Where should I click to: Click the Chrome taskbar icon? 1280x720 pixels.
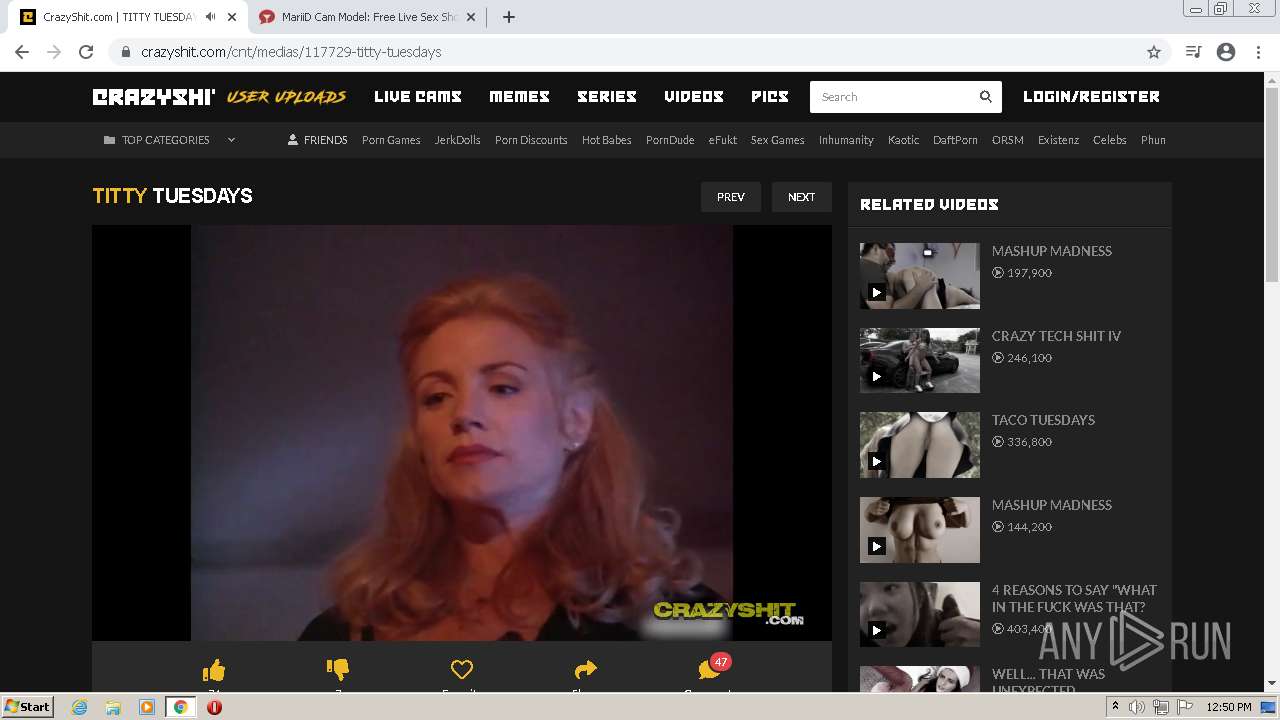[x=180, y=707]
